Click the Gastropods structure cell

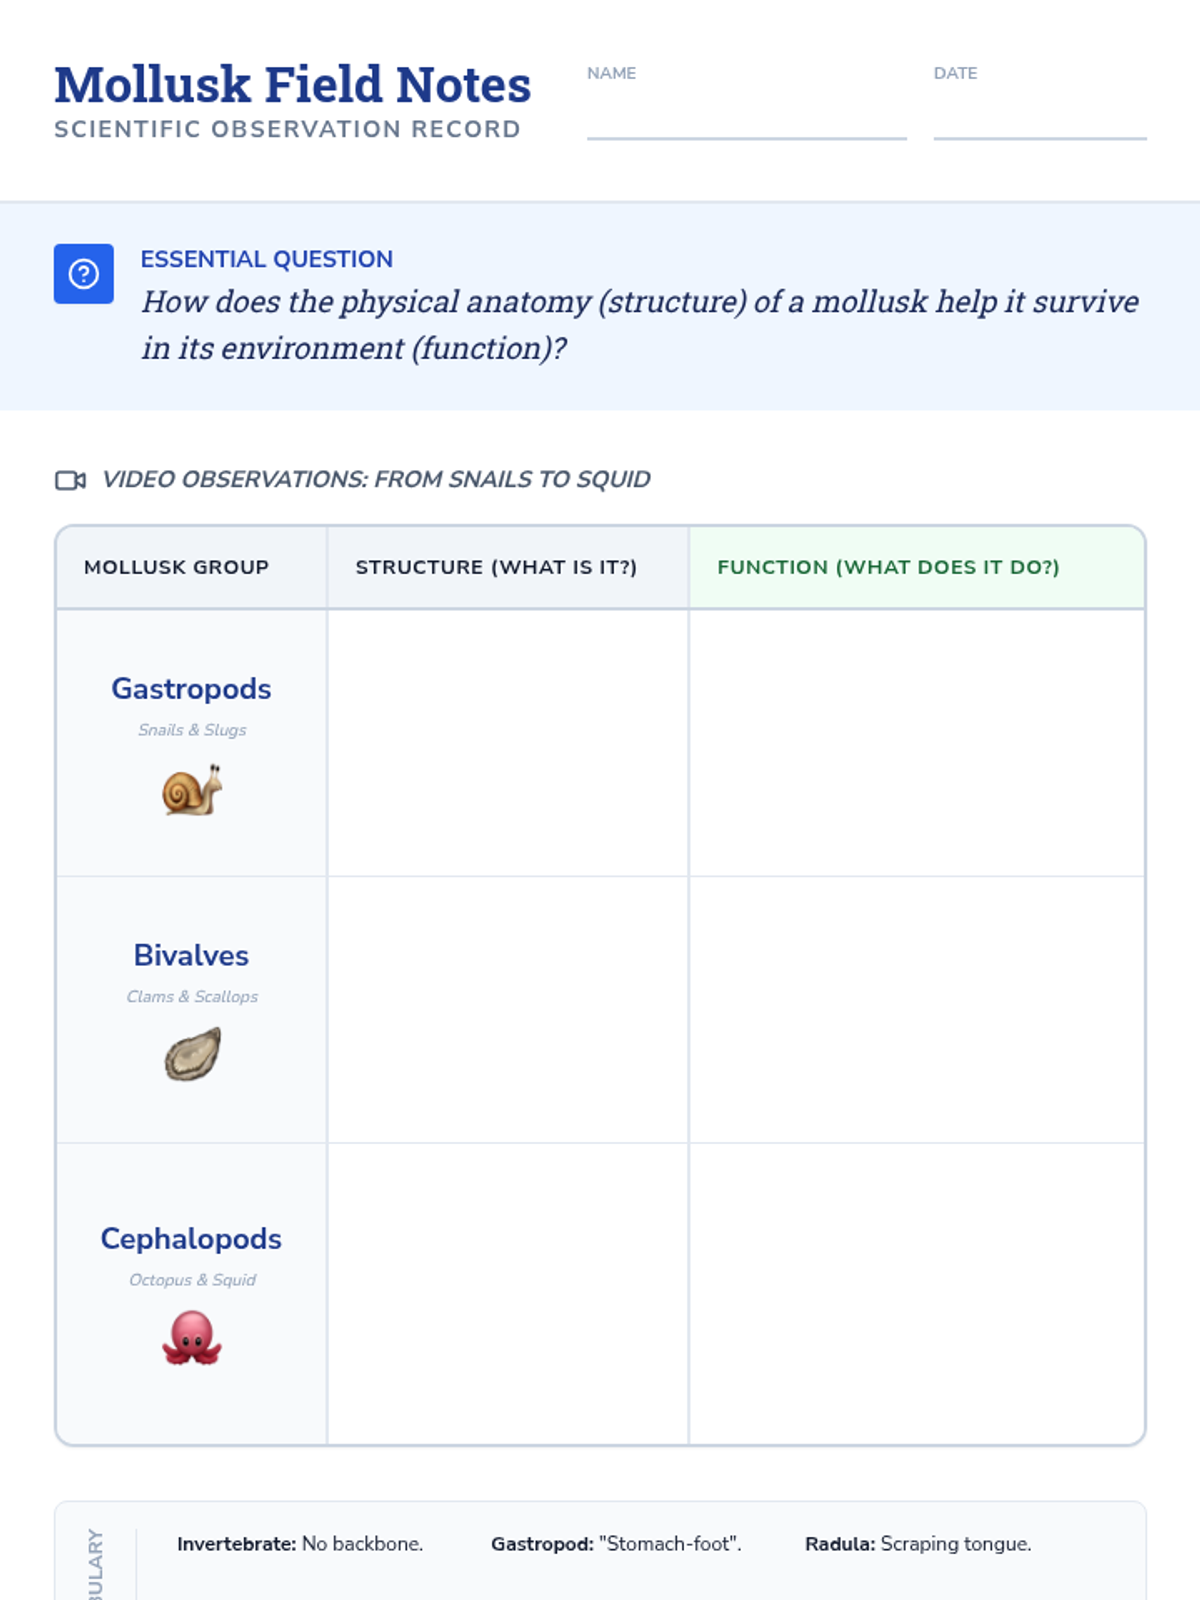click(x=507, y=743)
